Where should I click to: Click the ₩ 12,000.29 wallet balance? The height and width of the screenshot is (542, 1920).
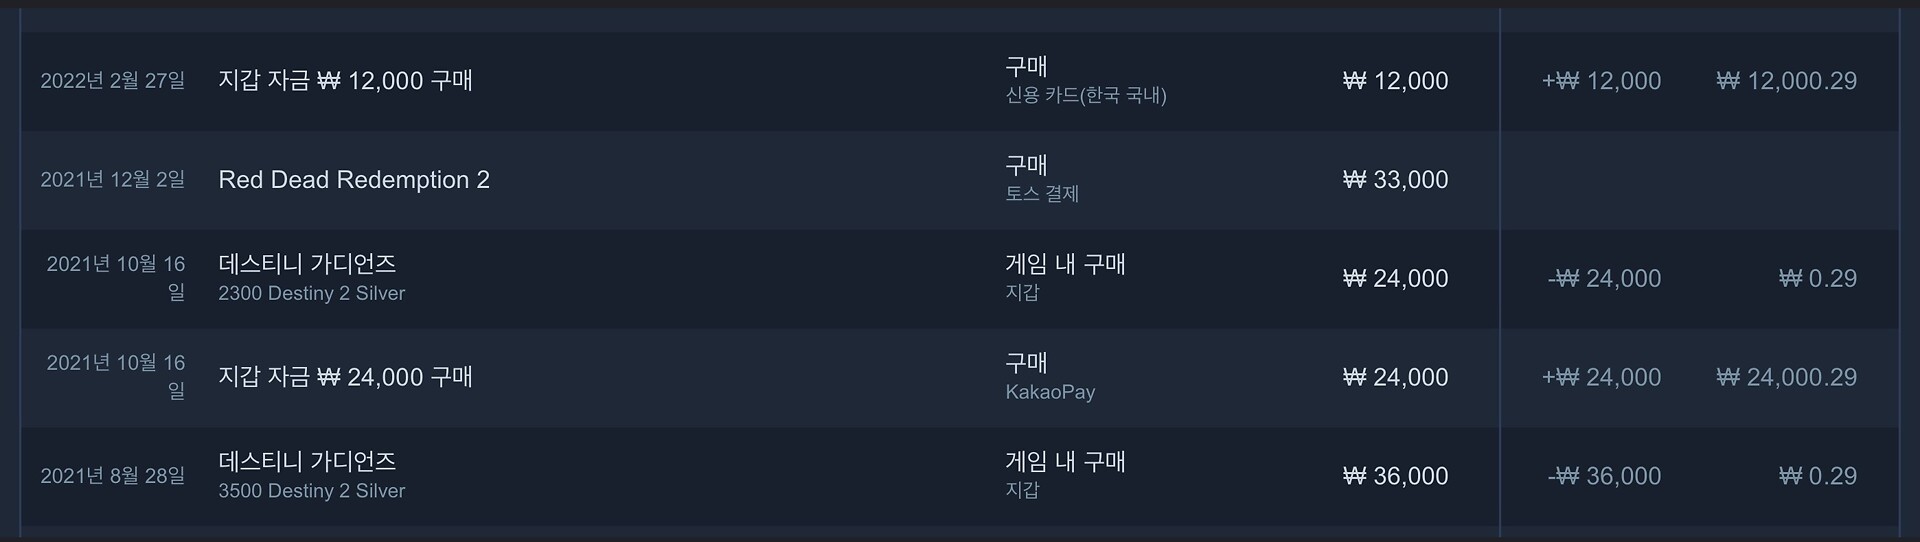click(1786, 81)
